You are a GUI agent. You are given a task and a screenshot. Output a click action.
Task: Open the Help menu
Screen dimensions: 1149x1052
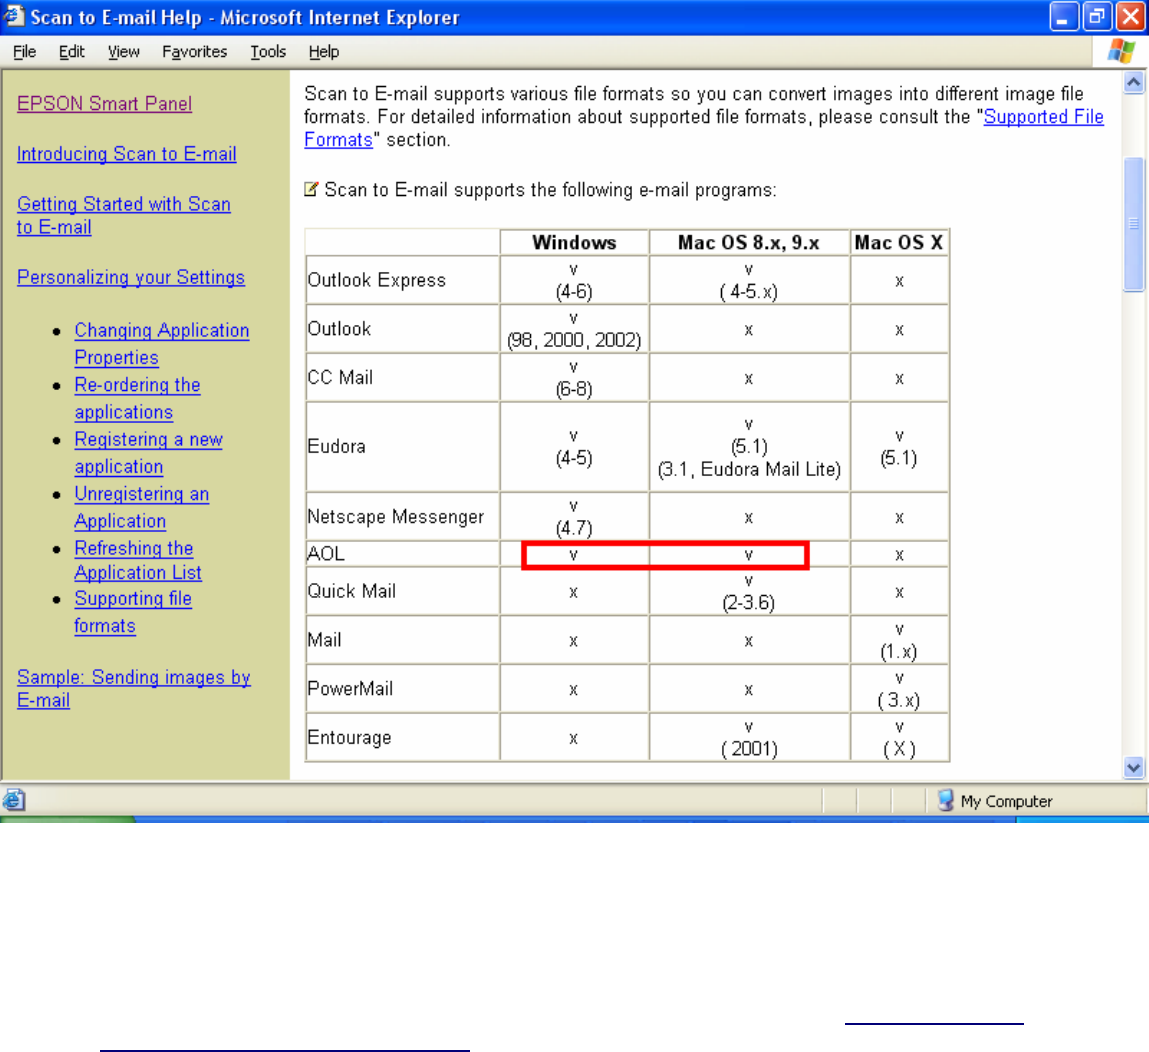coord(323,51)
